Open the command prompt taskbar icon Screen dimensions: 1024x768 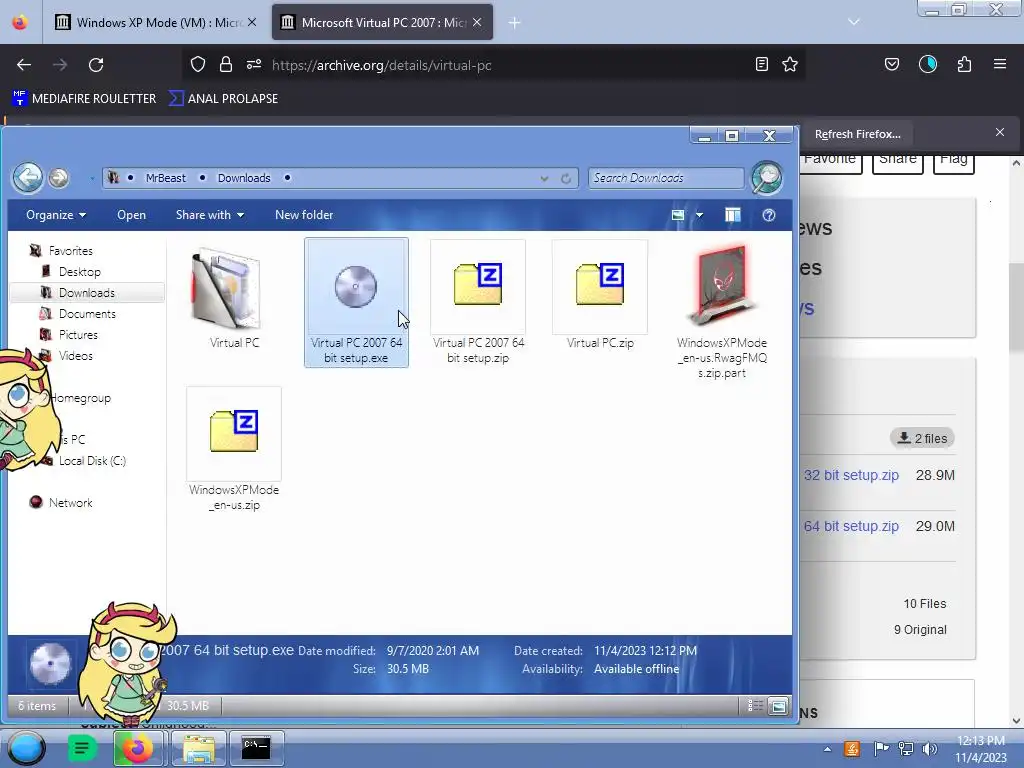pos(256,748)
